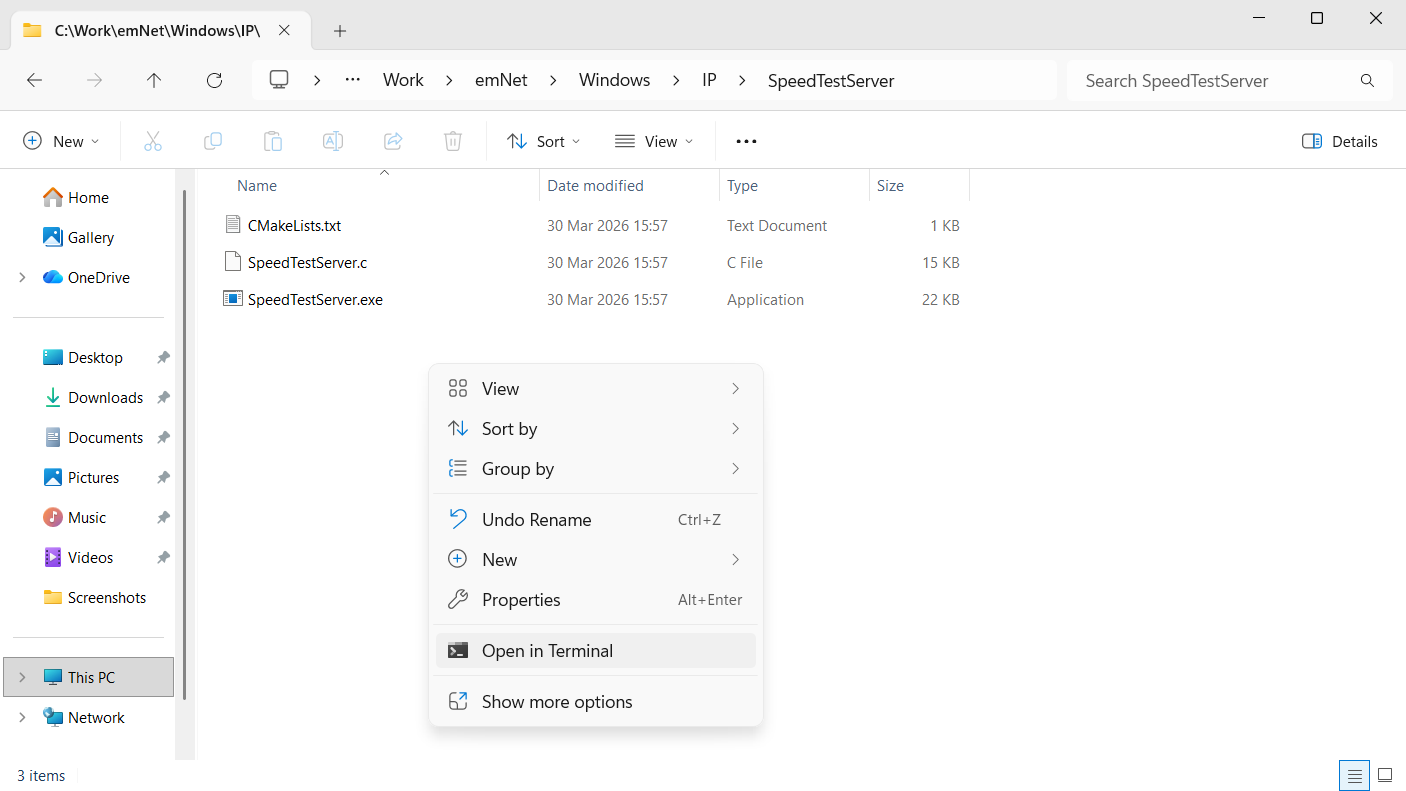Image resolution: width=1406 pixels, height=791 pixels.
Task: Select Show more options in the context menu
Action: 557,701
